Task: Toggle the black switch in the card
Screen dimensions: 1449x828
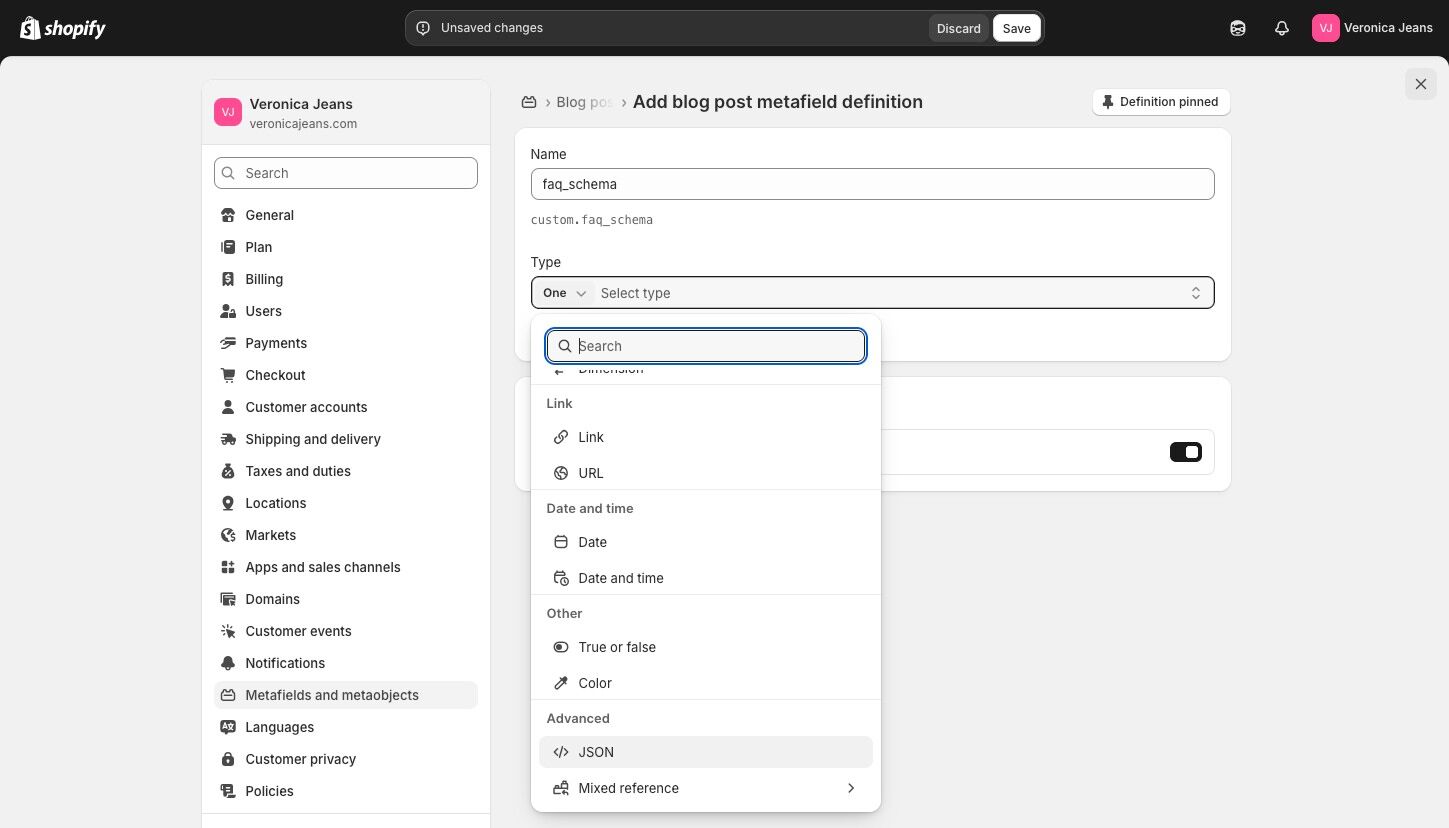Action: point(1185,452)
